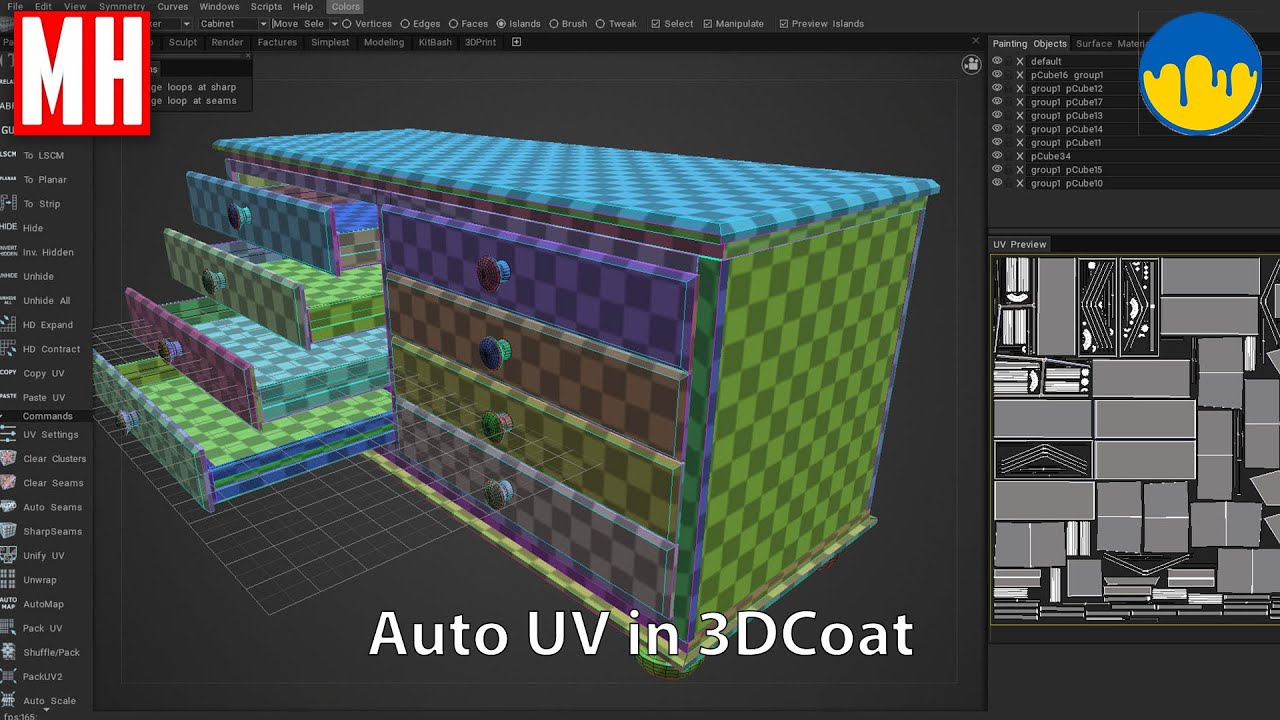
Task: Run the Unwrap command
Action: click(40, 580)
